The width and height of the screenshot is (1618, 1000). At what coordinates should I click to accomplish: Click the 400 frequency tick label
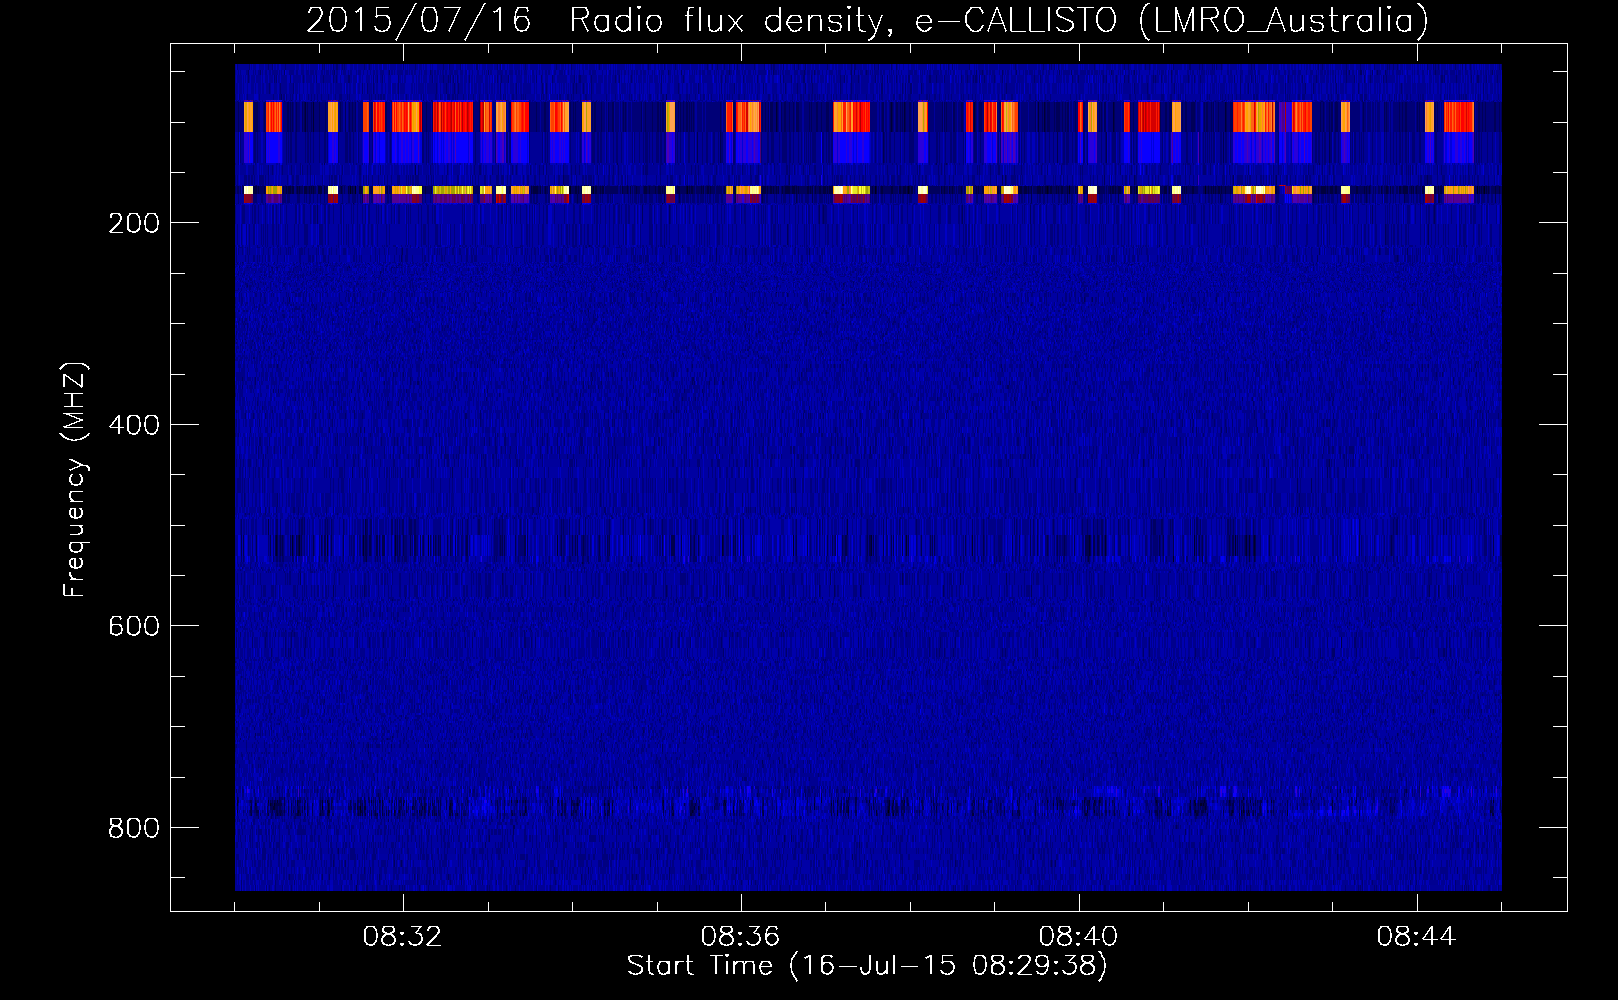133,424
